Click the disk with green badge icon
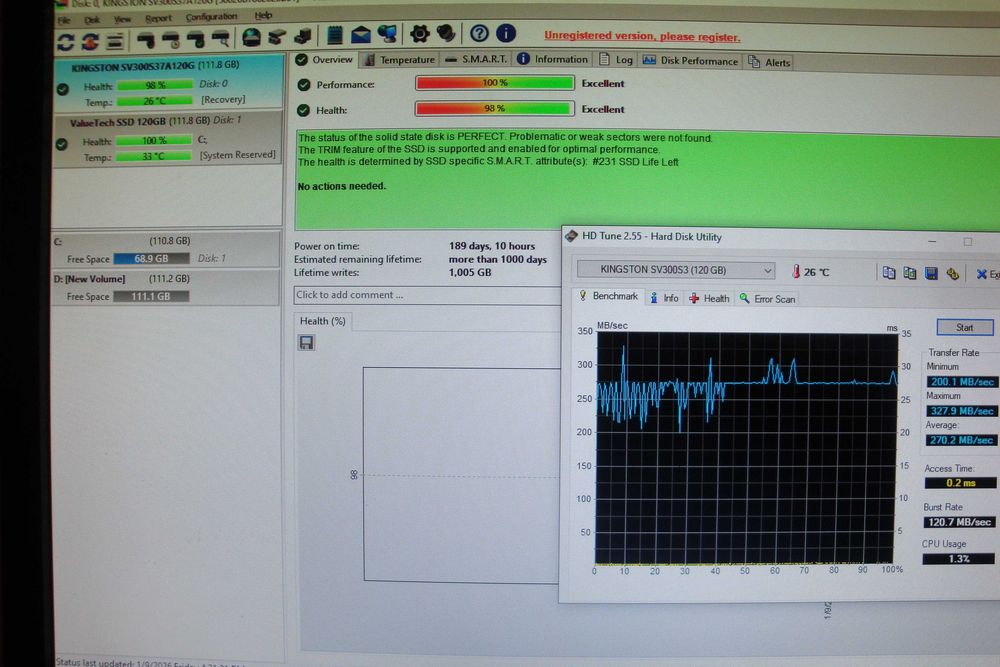 coord(196,40)
